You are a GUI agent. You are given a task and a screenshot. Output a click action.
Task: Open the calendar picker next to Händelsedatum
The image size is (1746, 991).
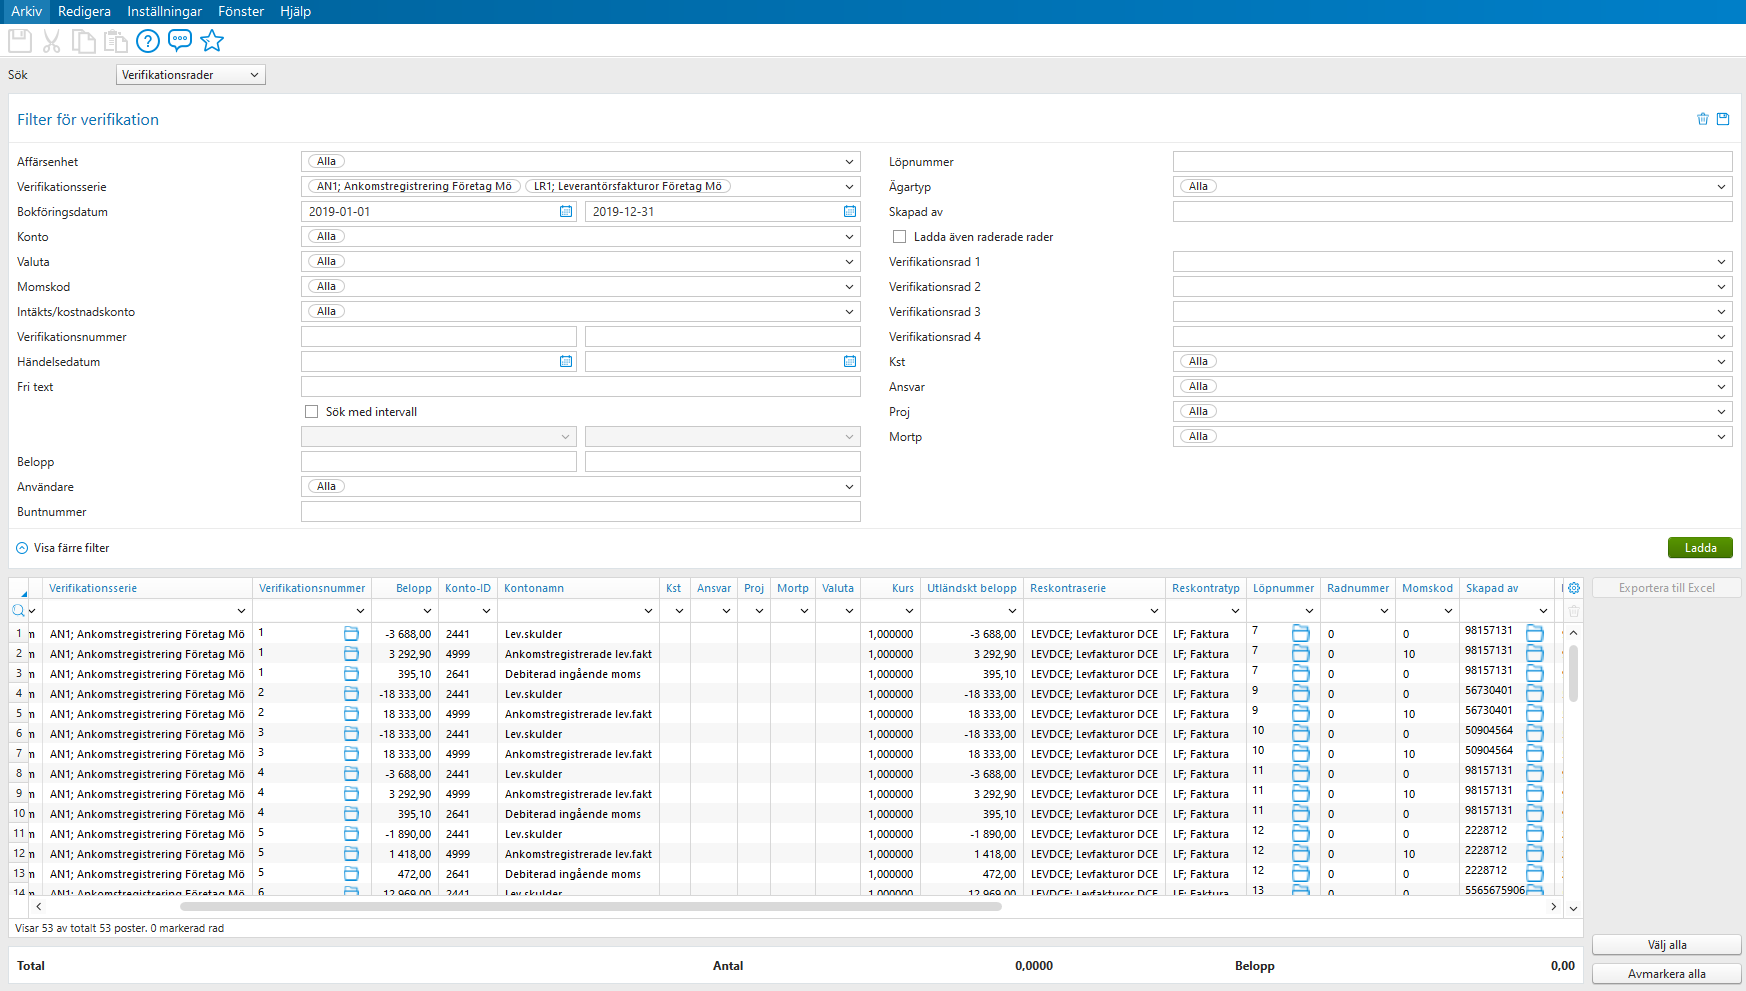[565, 361]
